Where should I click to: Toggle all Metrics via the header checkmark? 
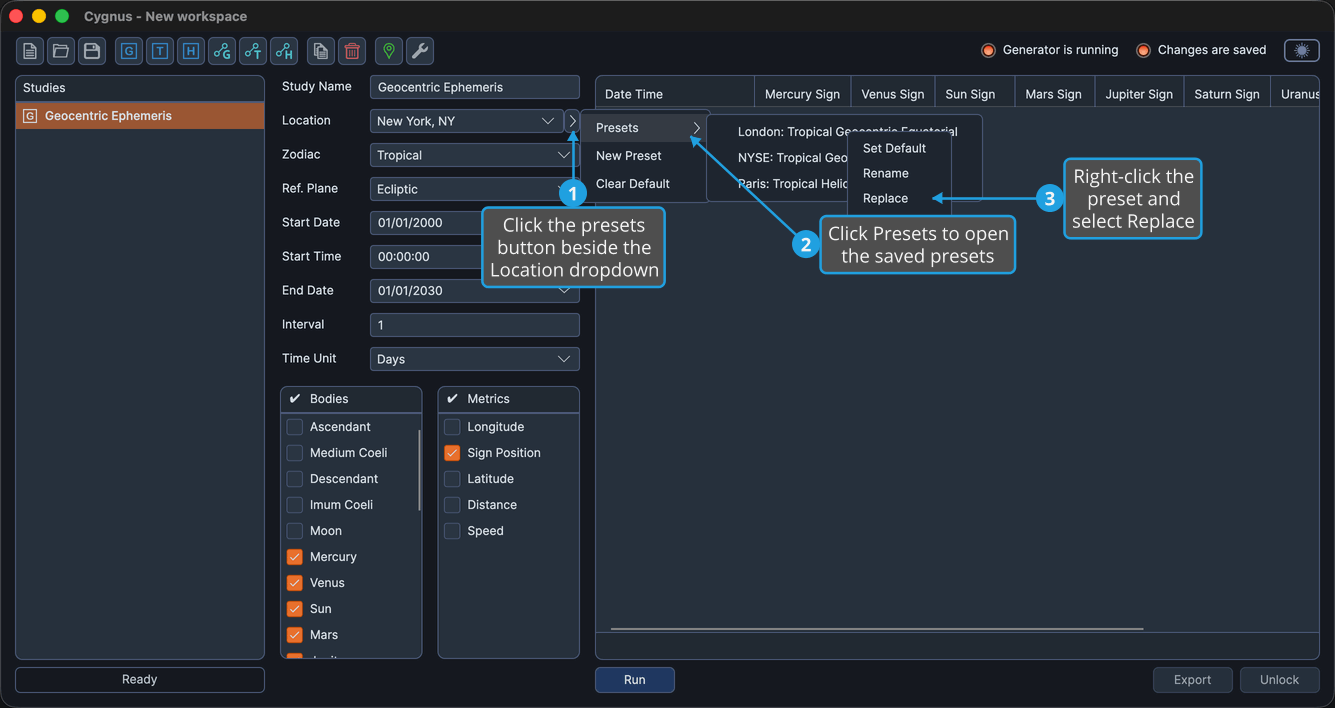(452, 399)
